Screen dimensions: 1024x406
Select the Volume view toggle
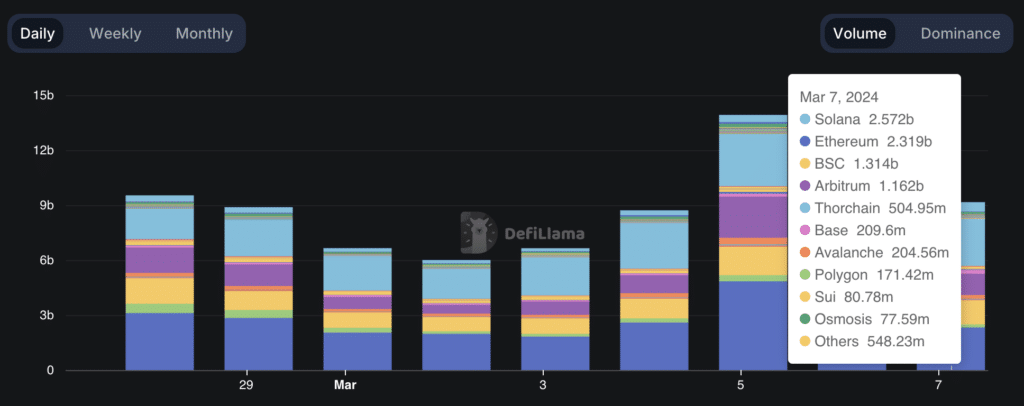pyautogui.click(x=859, y=33)
